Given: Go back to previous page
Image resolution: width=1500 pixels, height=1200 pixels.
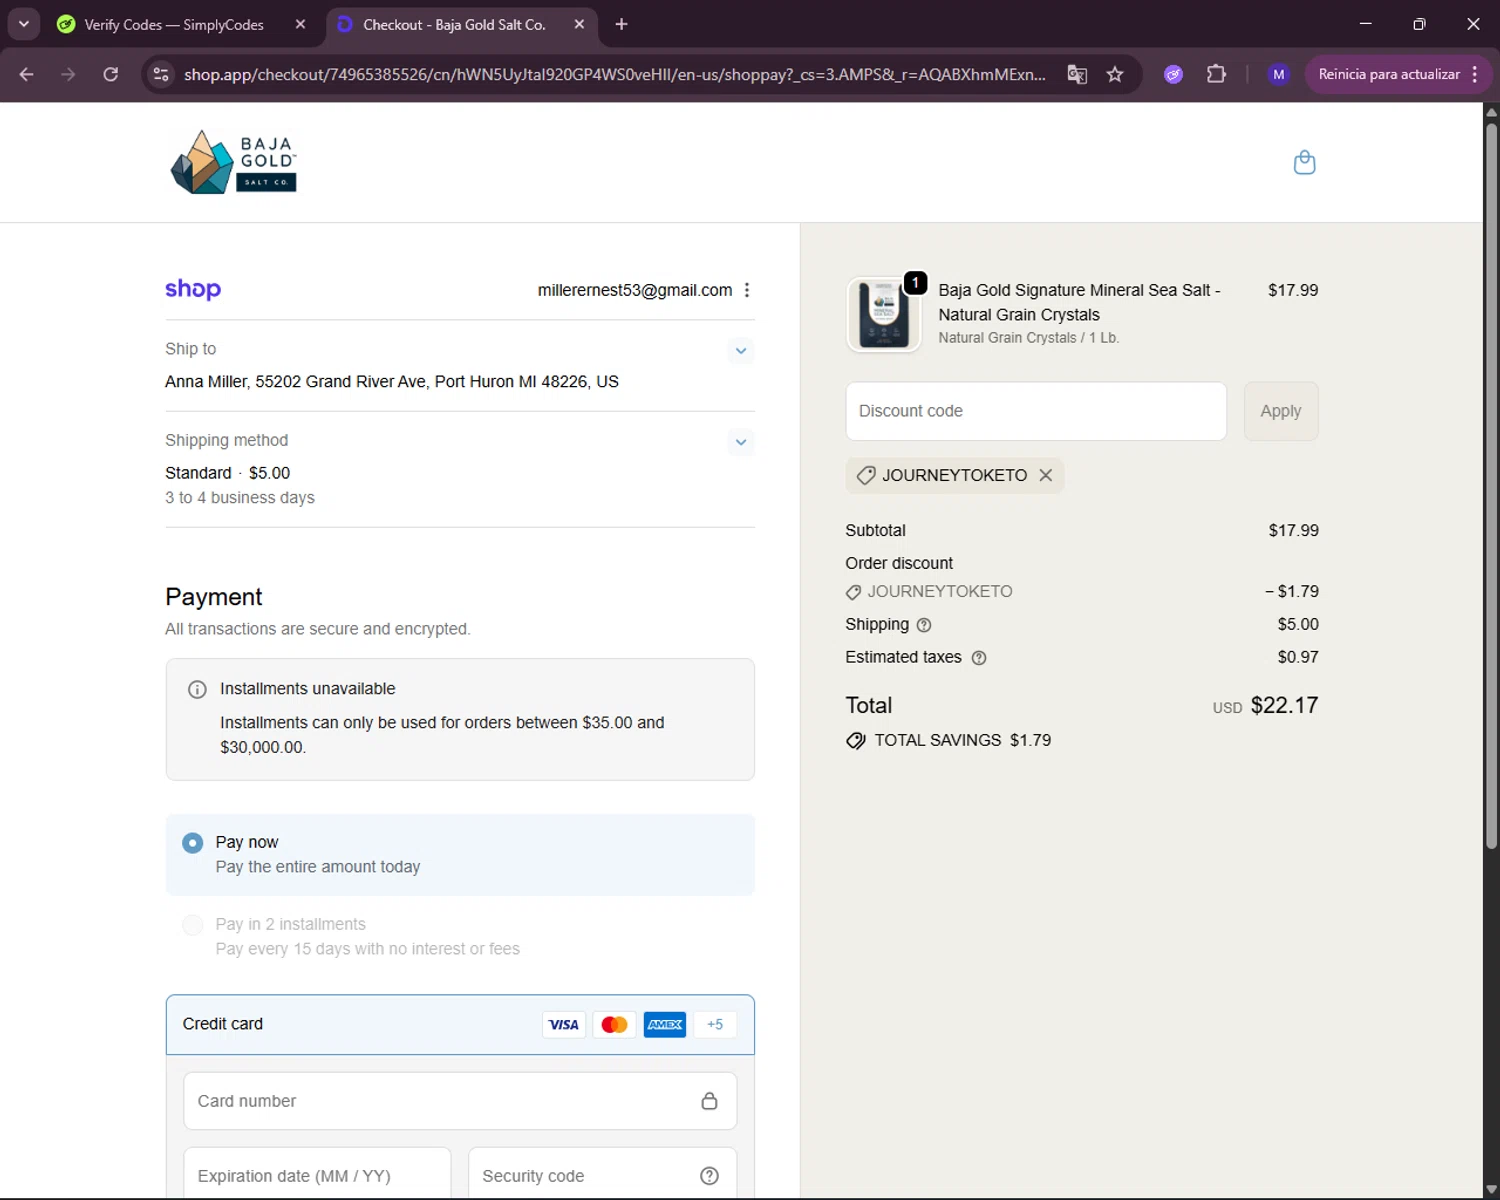Looking at the screenshot, I should click(x=27, y=74).
